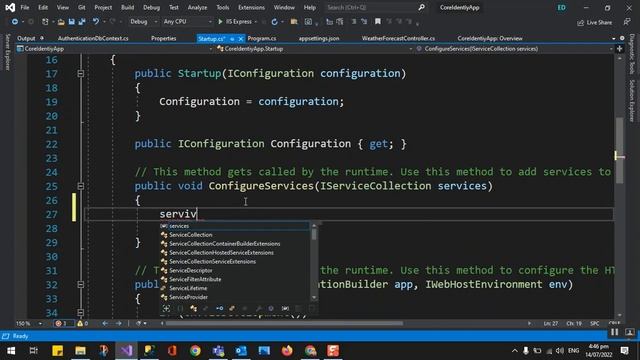Viewport: 640px width, 360px height.
Task: Click the Navigate Backward icon in toolbar
Action: (15, 22)
